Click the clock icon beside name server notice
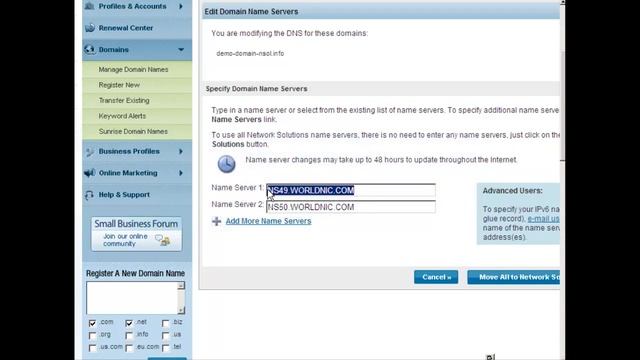The height and width of the screenshot is (360, 640). point(226,164)
